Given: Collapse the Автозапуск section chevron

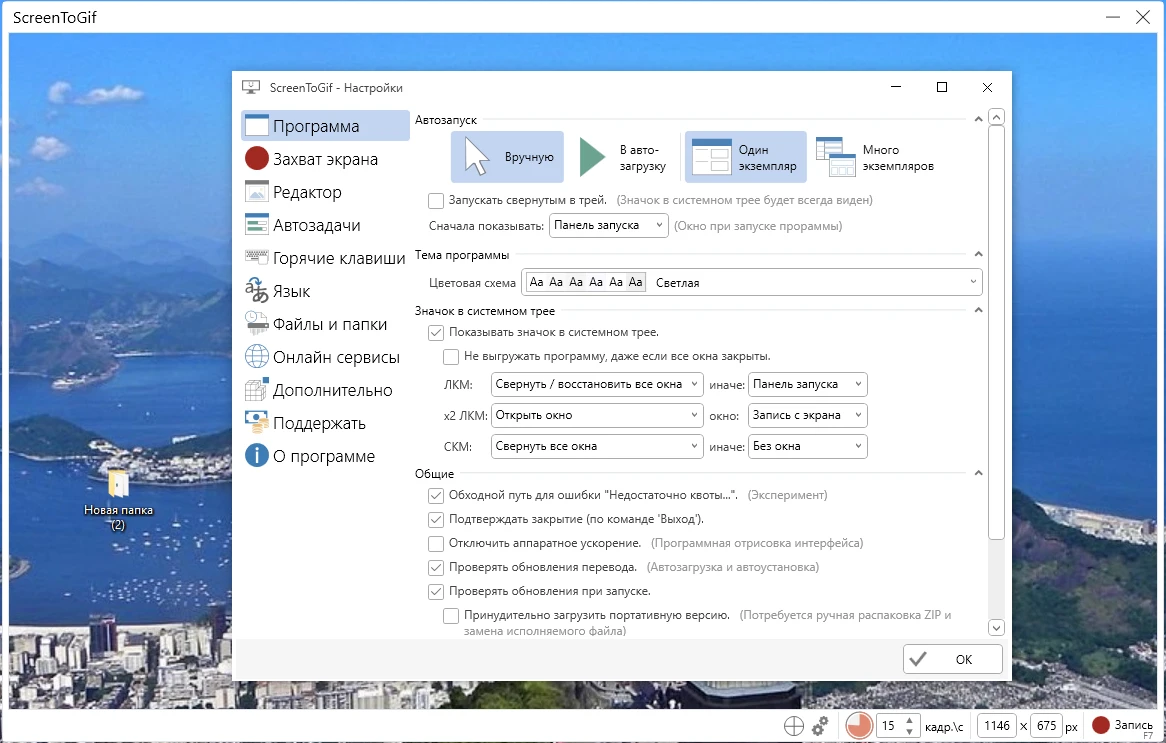Looking at the screenshot, I should tap(978, 120).
